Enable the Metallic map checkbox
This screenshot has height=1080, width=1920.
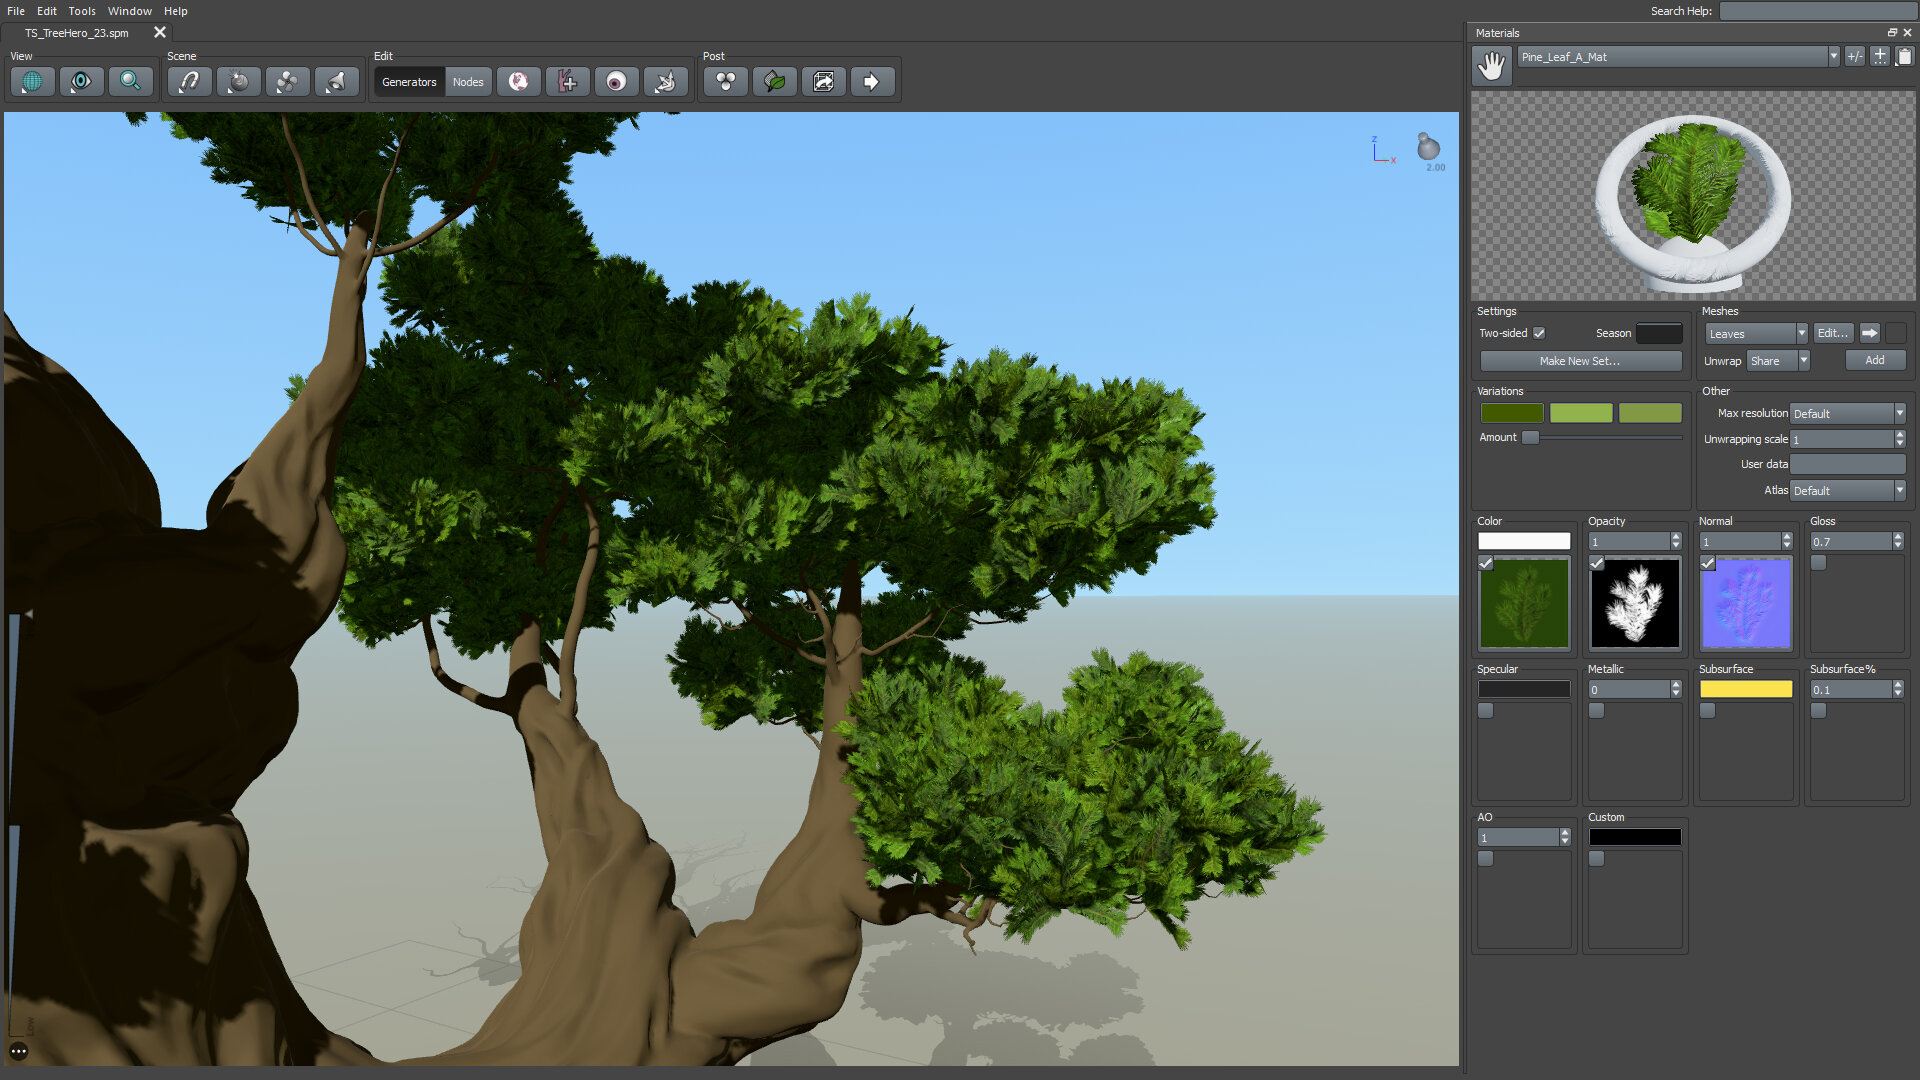(1596, 711)
